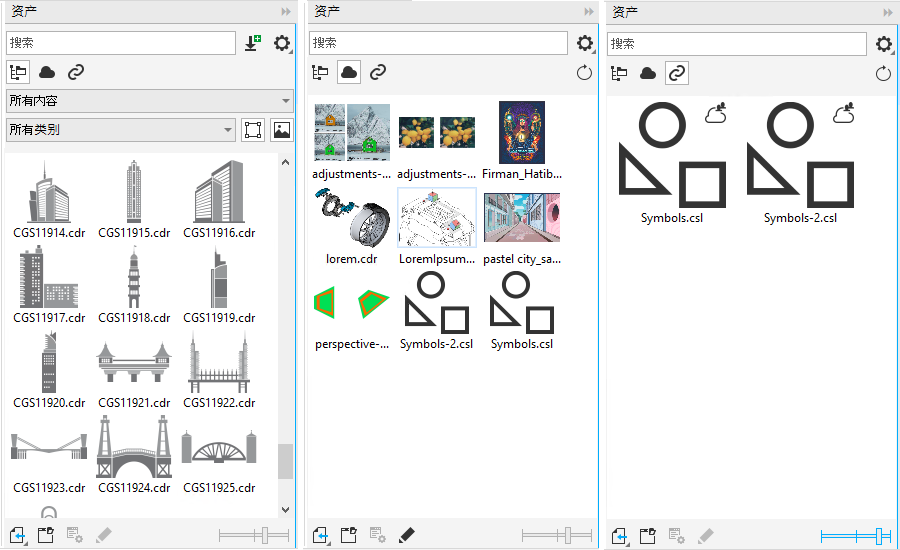Click the refresh icon in the middle panel

[585, 73]
